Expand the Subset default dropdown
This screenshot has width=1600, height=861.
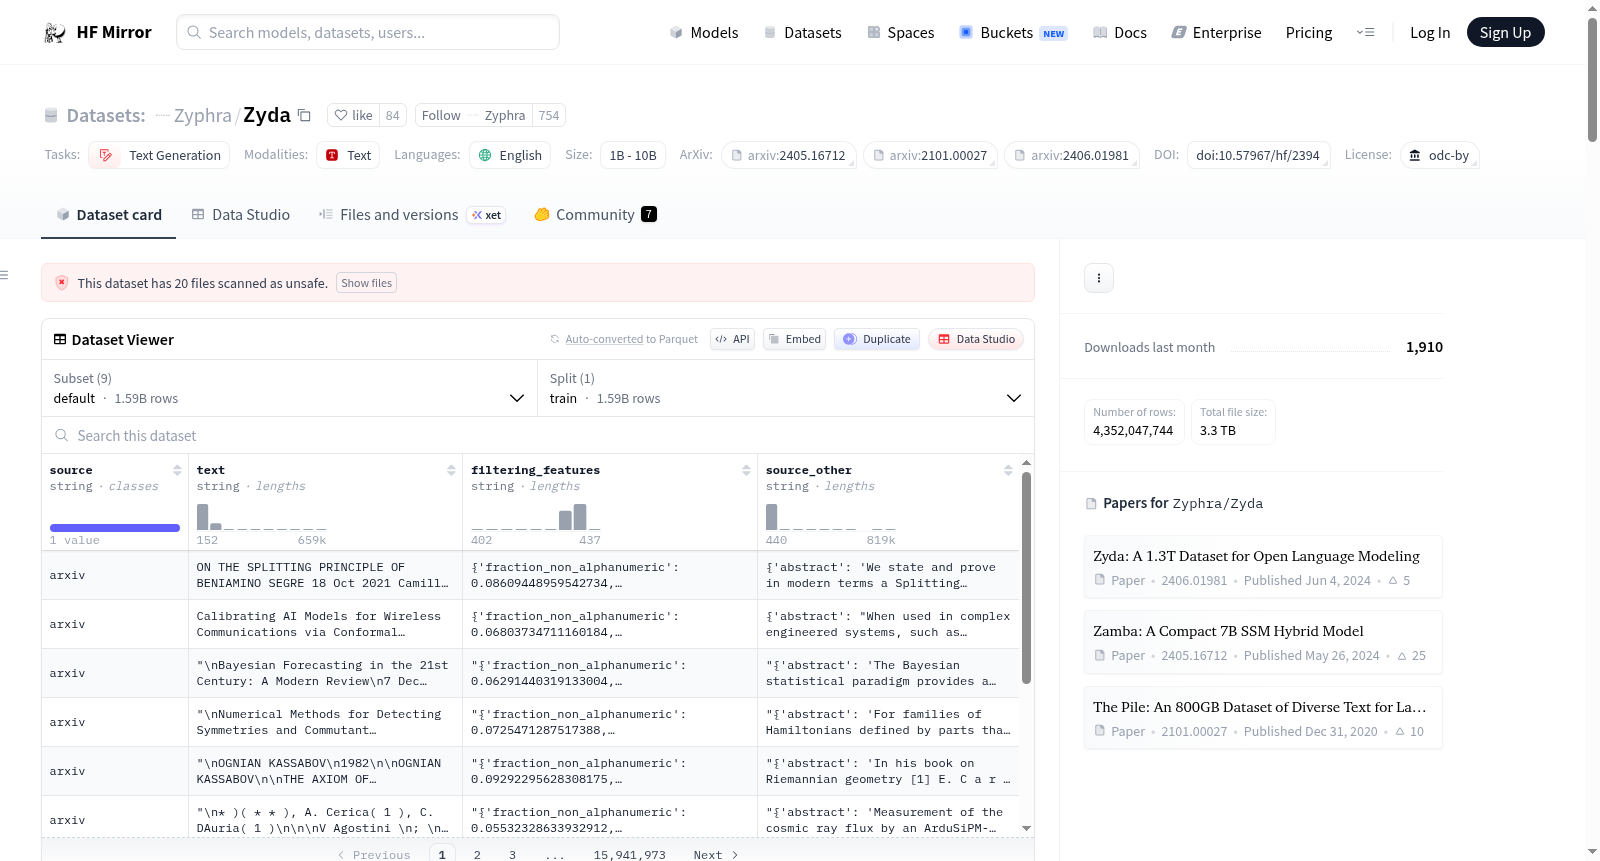[290, 388]
